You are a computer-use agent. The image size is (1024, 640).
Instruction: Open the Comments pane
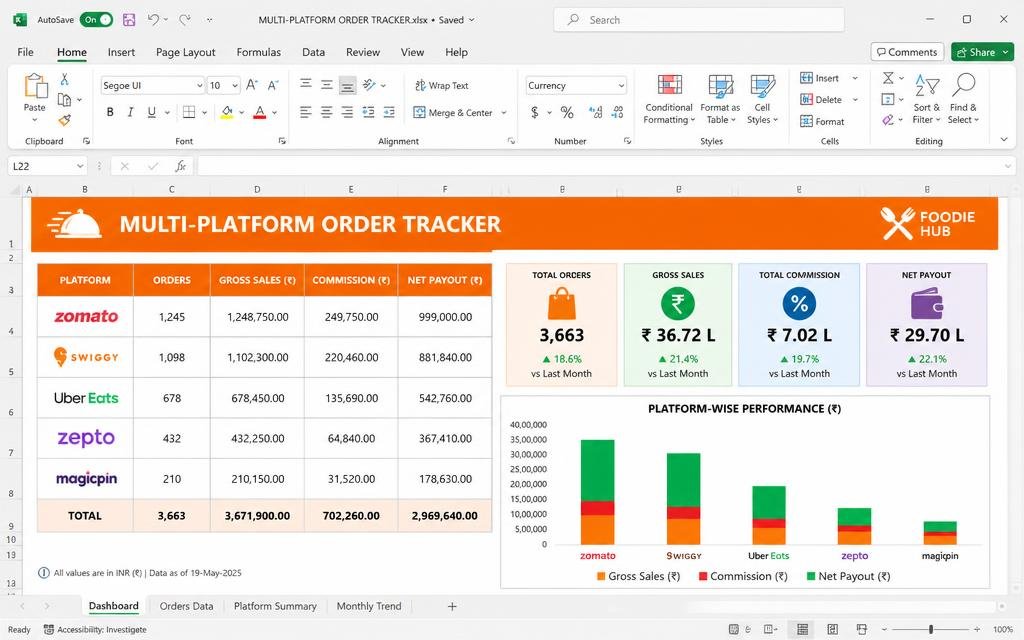(907, 52)
